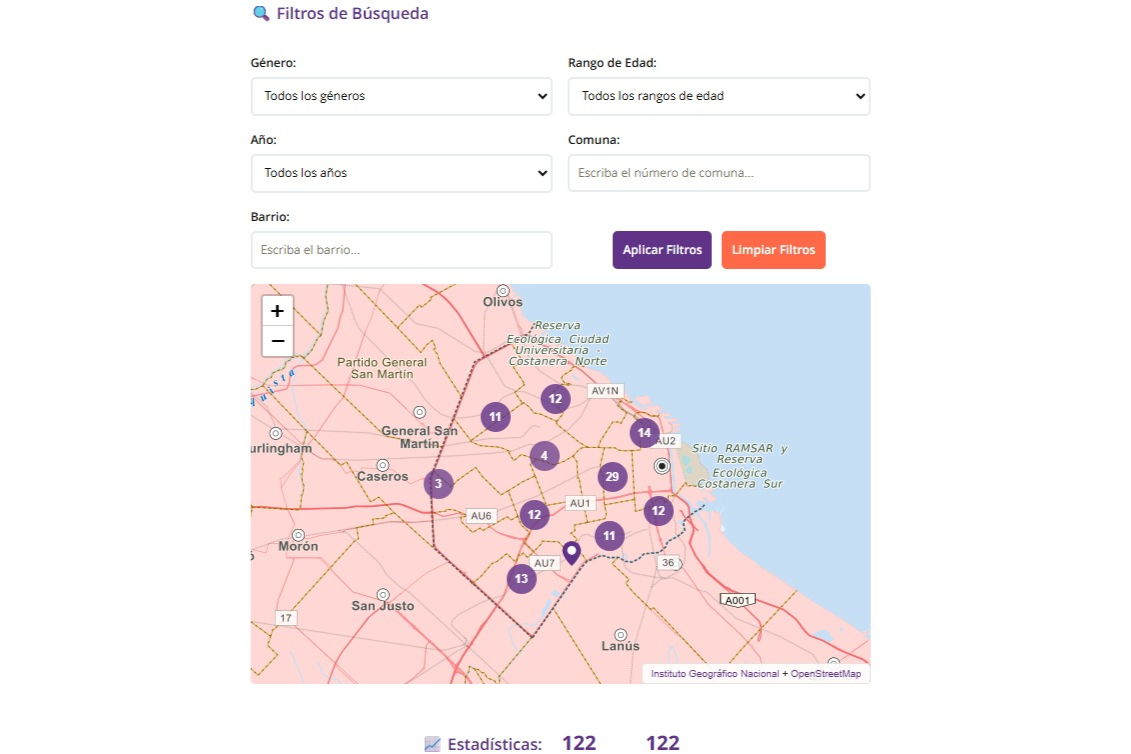Expand the Rango de Edad dropdown

pyautogui.click(x=718, y=96)
